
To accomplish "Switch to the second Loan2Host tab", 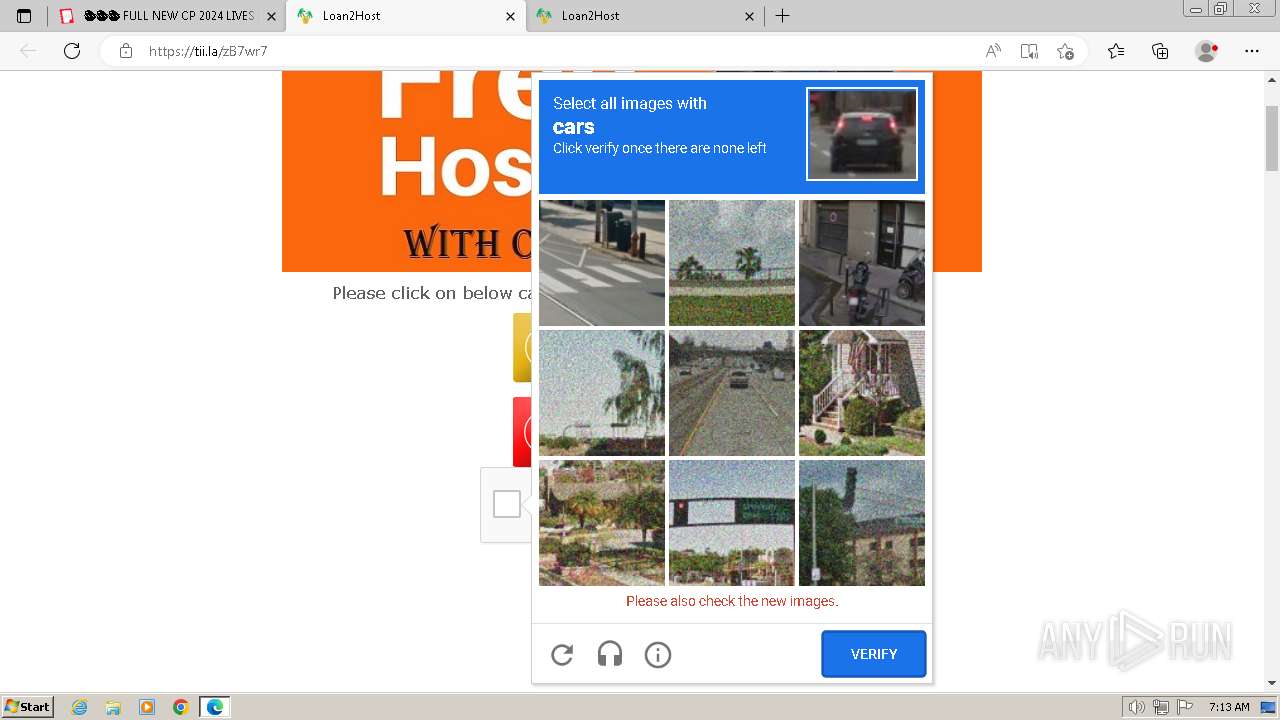I will [645, 16].
